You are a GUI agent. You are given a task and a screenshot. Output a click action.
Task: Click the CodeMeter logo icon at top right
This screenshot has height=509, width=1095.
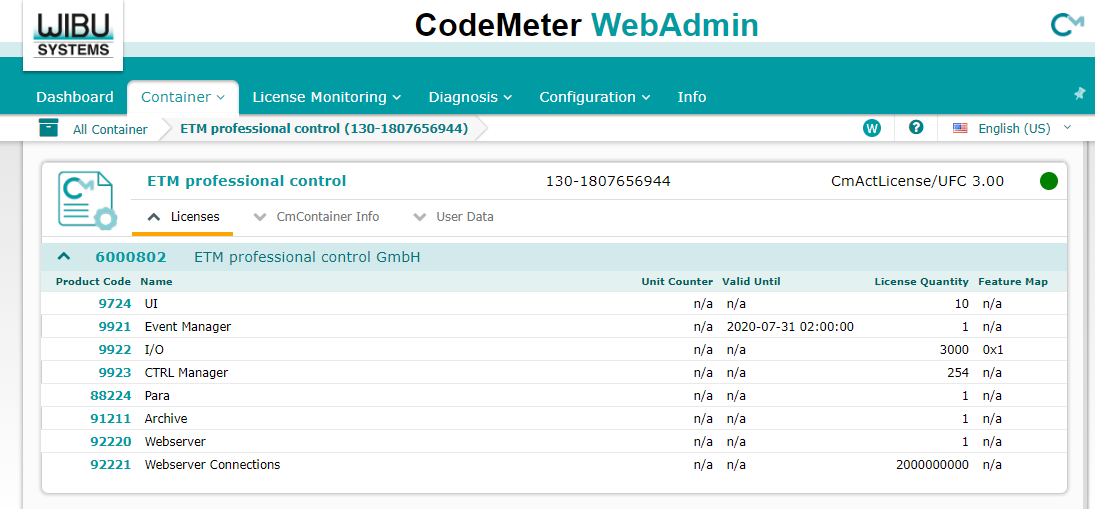coord(1067,25)
